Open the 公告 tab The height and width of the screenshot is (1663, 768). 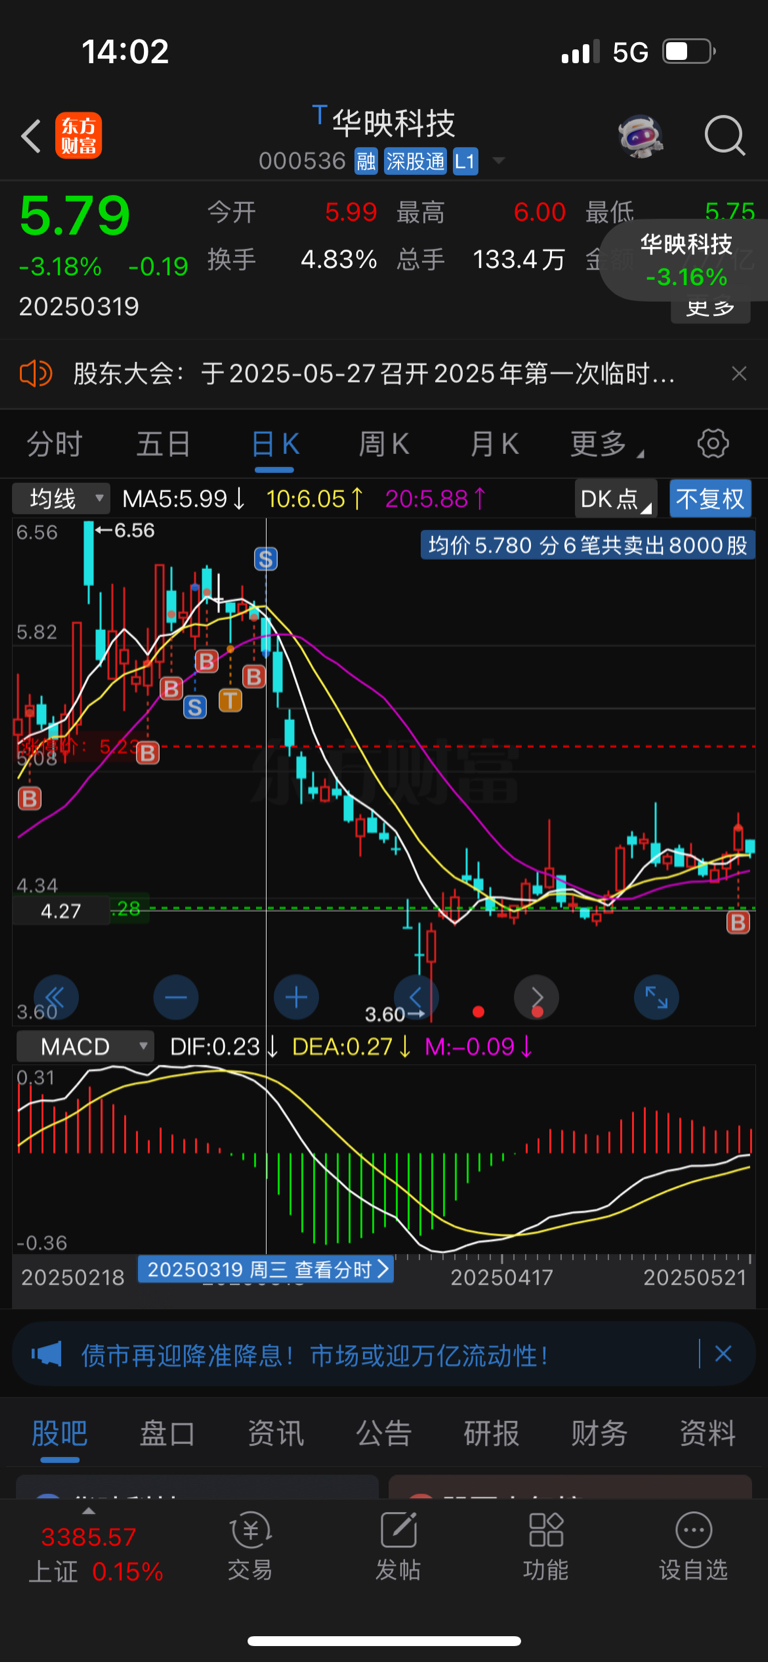pos(383,1433)
